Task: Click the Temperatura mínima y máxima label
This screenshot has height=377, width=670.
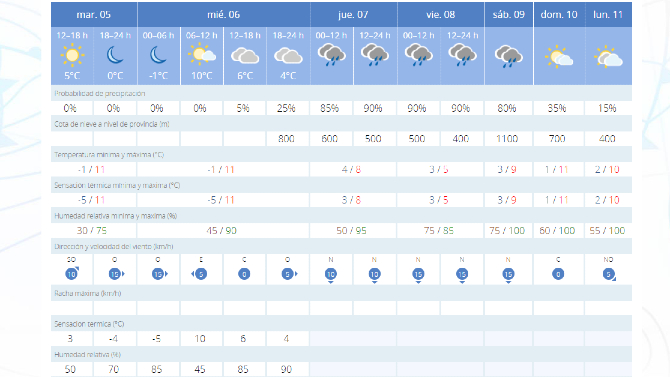Action: 109,155
